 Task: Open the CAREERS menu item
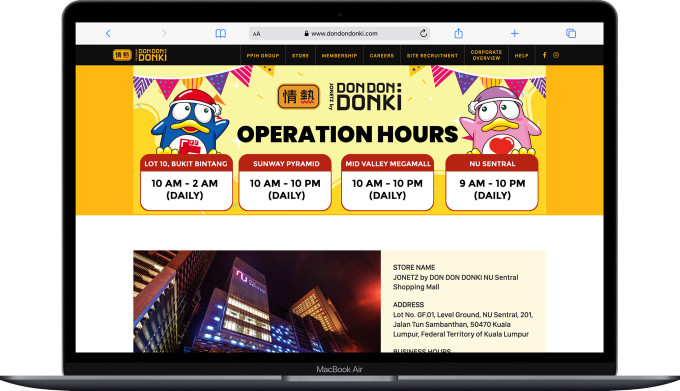382,55
